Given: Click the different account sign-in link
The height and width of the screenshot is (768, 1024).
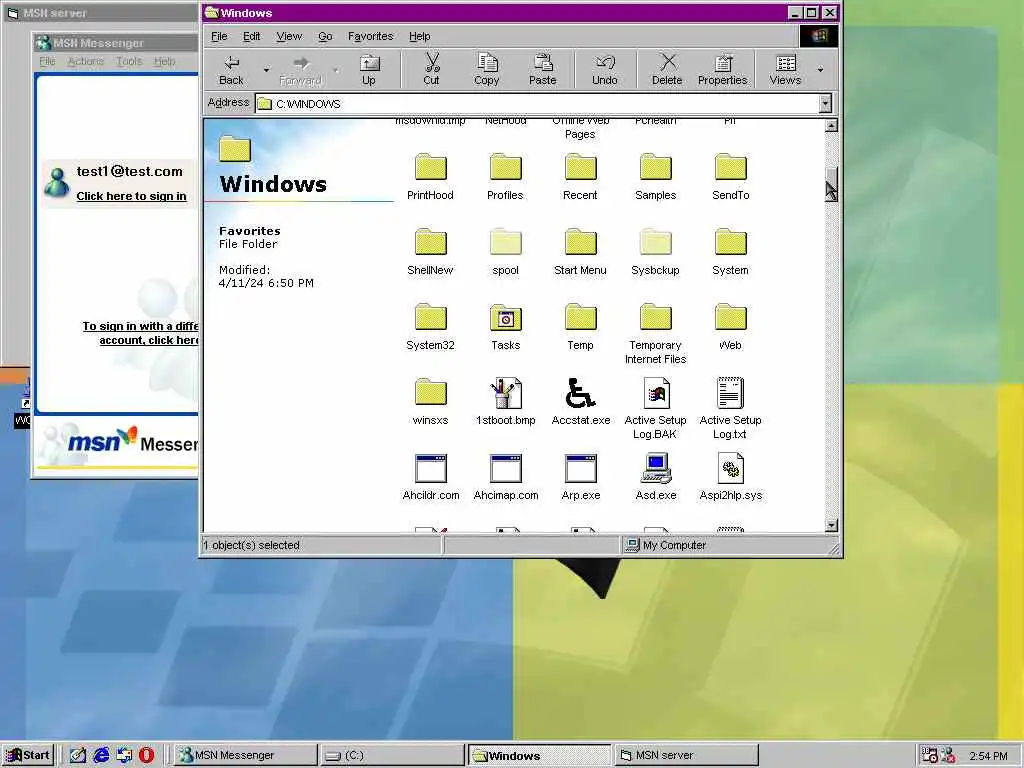Looking at the screenshot, I should tap(140, 333).
